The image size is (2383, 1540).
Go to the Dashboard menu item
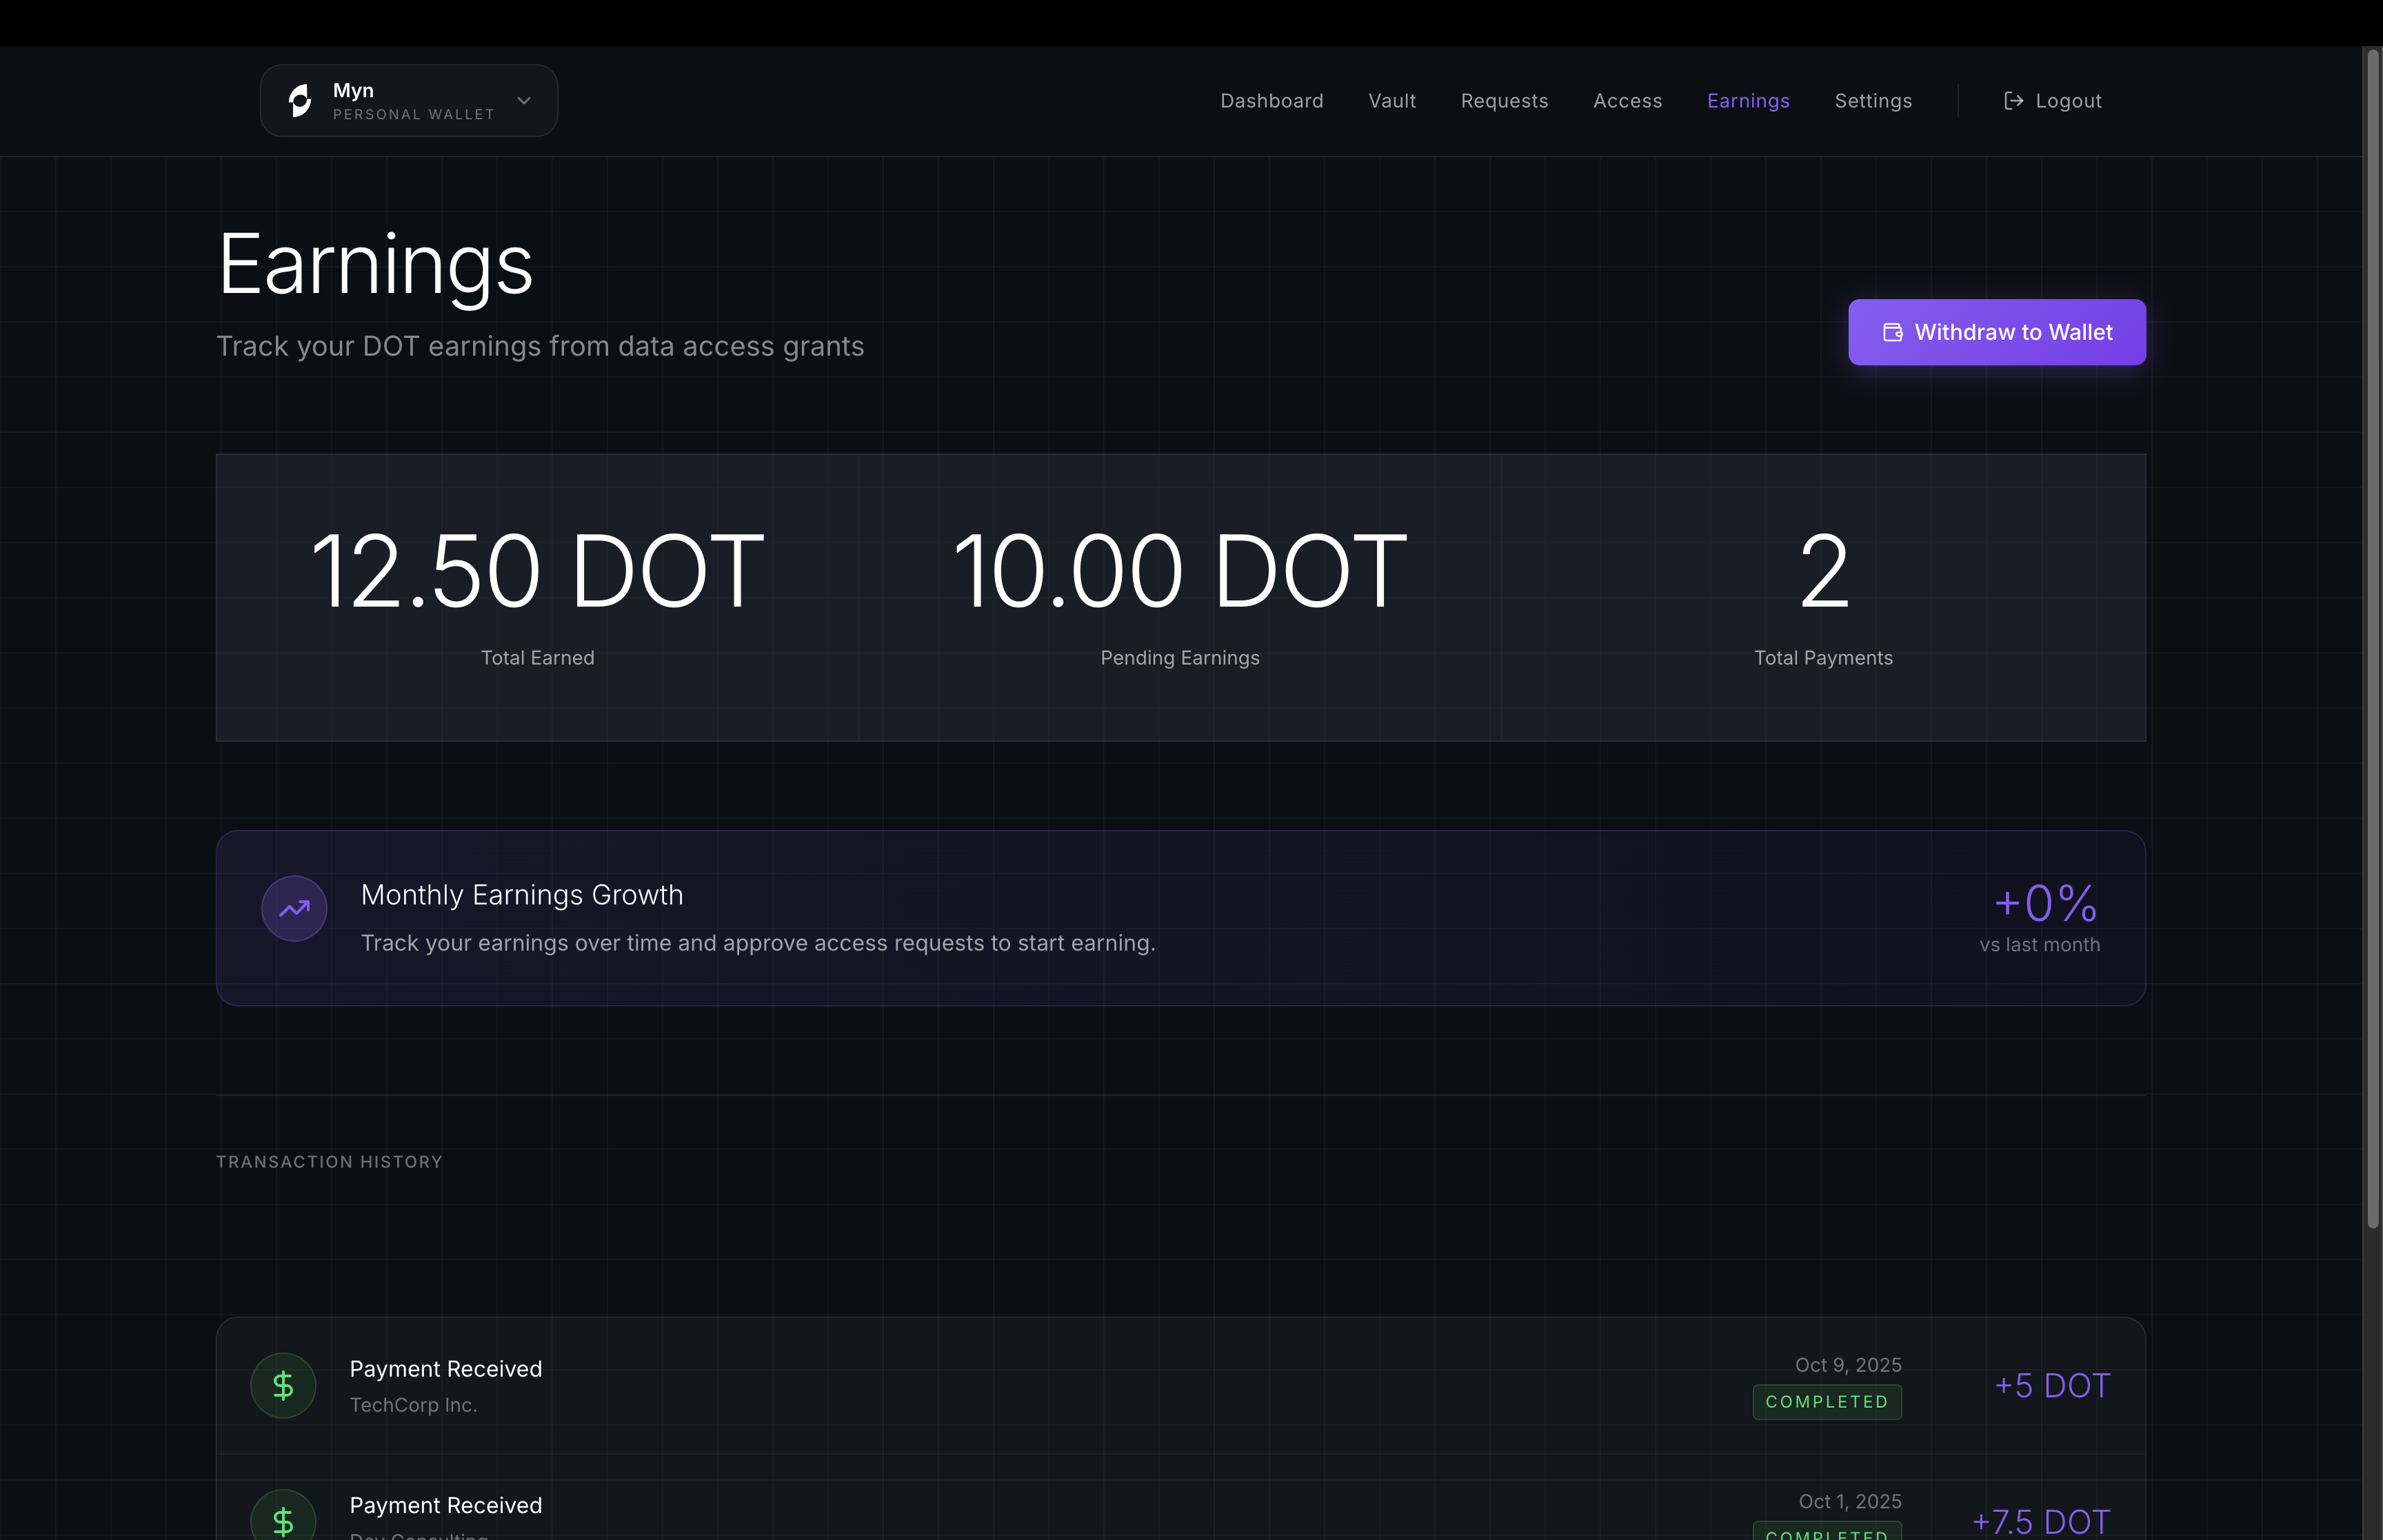[x=1271, y=101]
